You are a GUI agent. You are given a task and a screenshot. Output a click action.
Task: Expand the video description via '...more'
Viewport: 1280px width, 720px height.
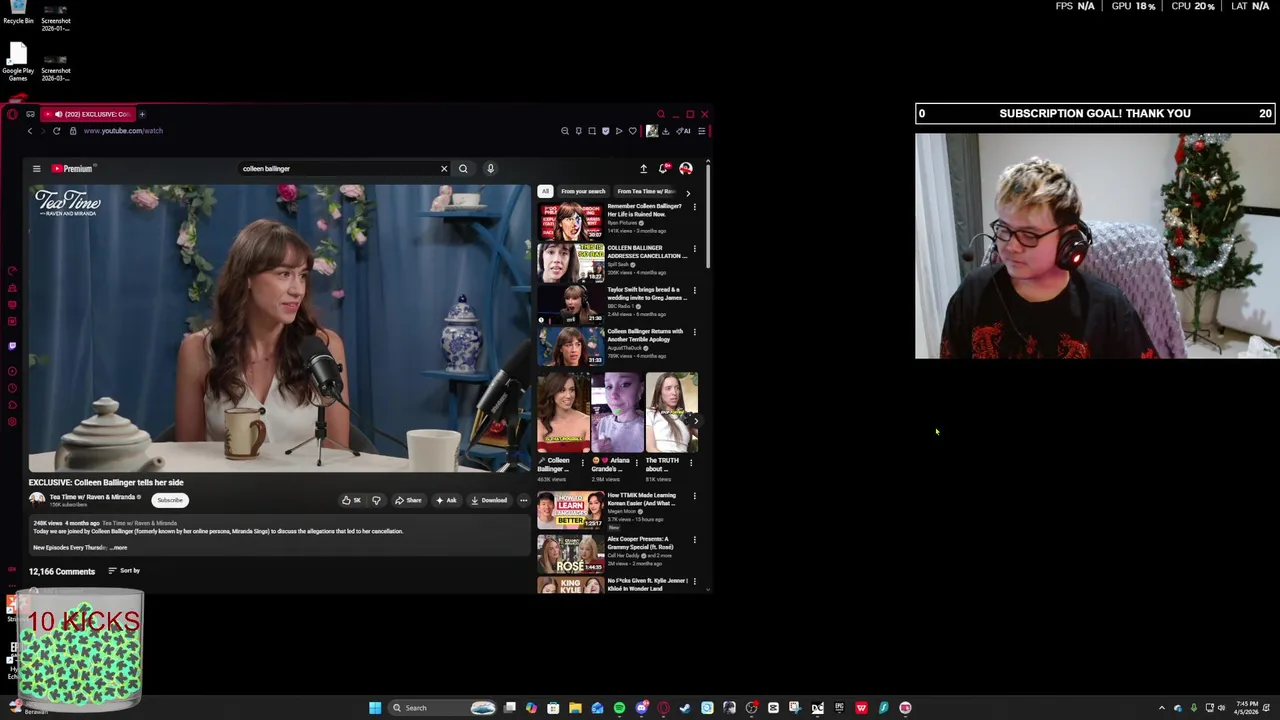pyautogui.click(x=119, y=548)
